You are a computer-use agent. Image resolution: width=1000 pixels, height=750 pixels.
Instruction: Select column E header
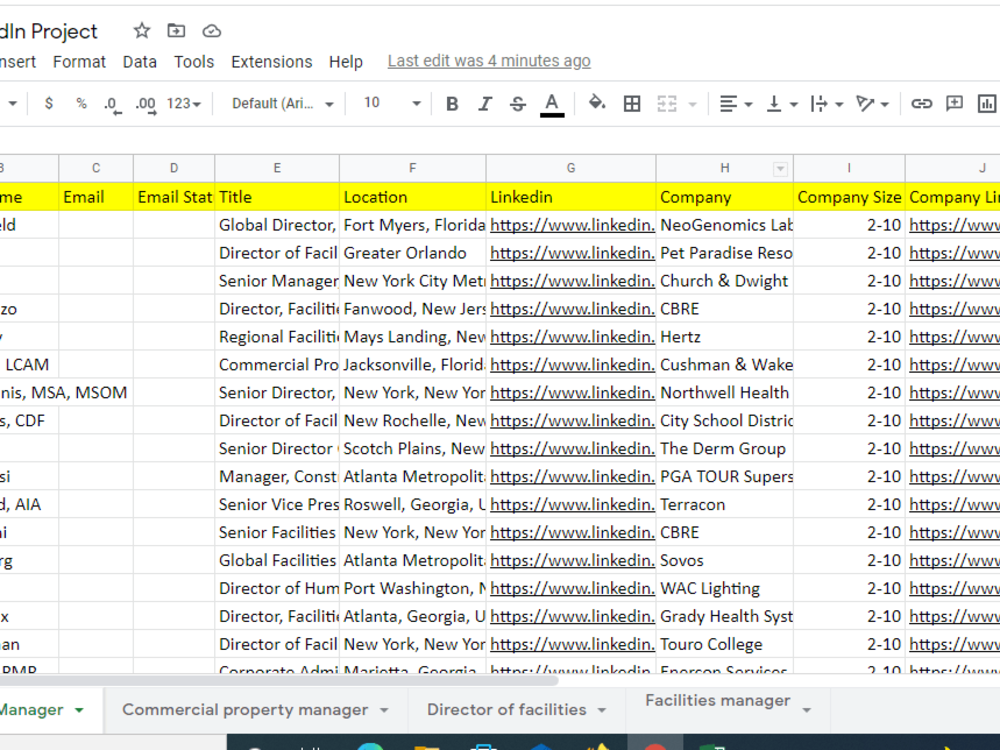[277, 168]
